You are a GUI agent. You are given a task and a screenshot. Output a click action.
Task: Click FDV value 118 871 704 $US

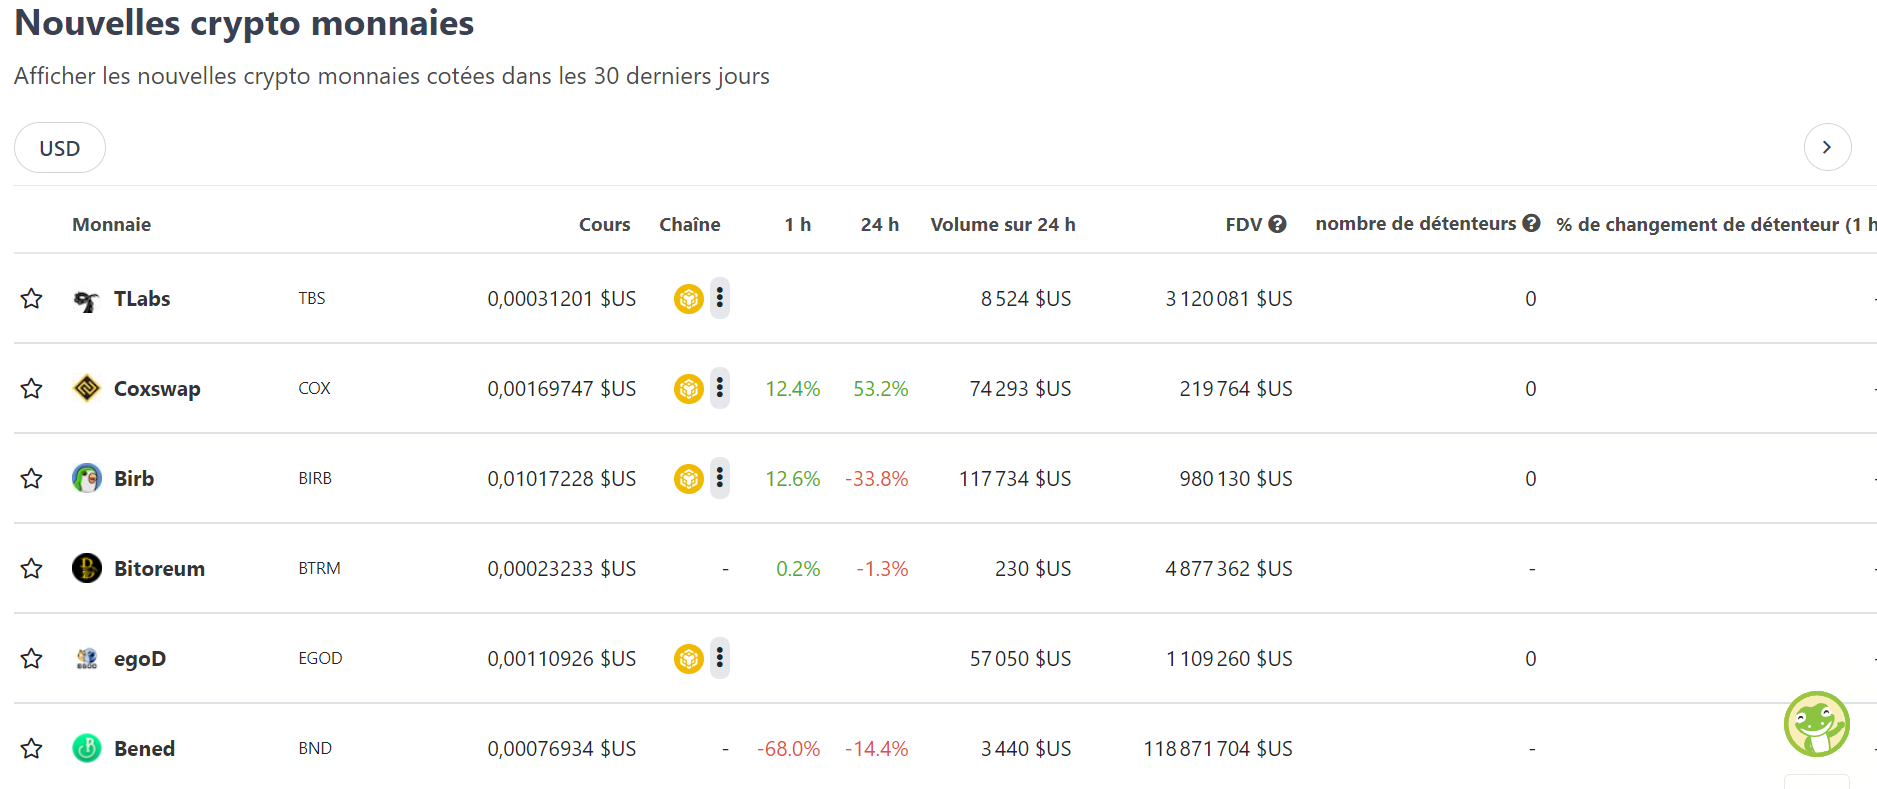pos(1218,748)
